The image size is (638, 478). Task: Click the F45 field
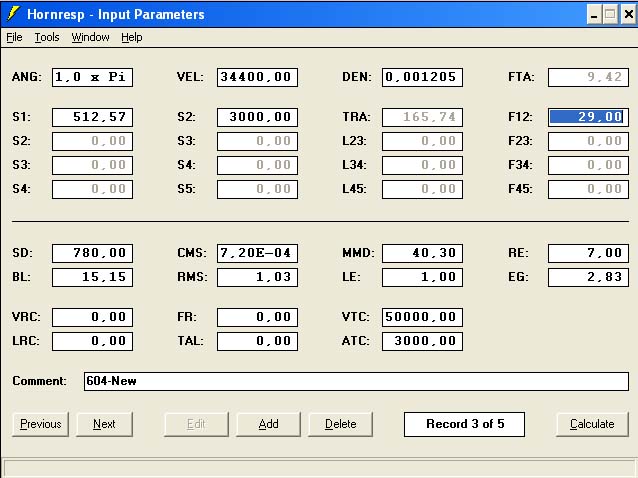click(x=588, y=189)
